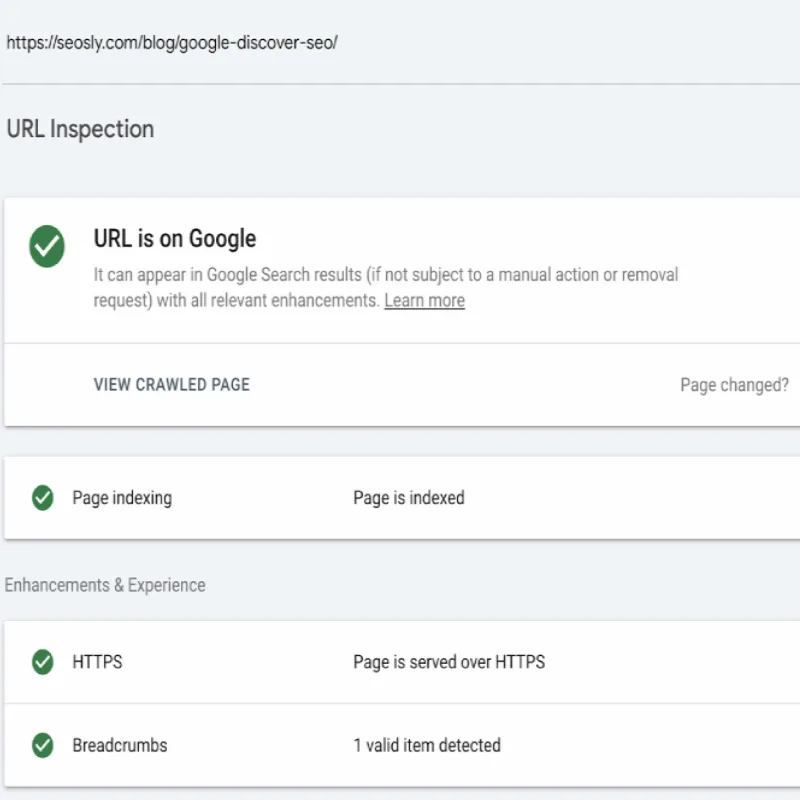Click the Page is indexed status text
Image resolution: width=800 pixels, height=800 pixels.
point(409,498)
